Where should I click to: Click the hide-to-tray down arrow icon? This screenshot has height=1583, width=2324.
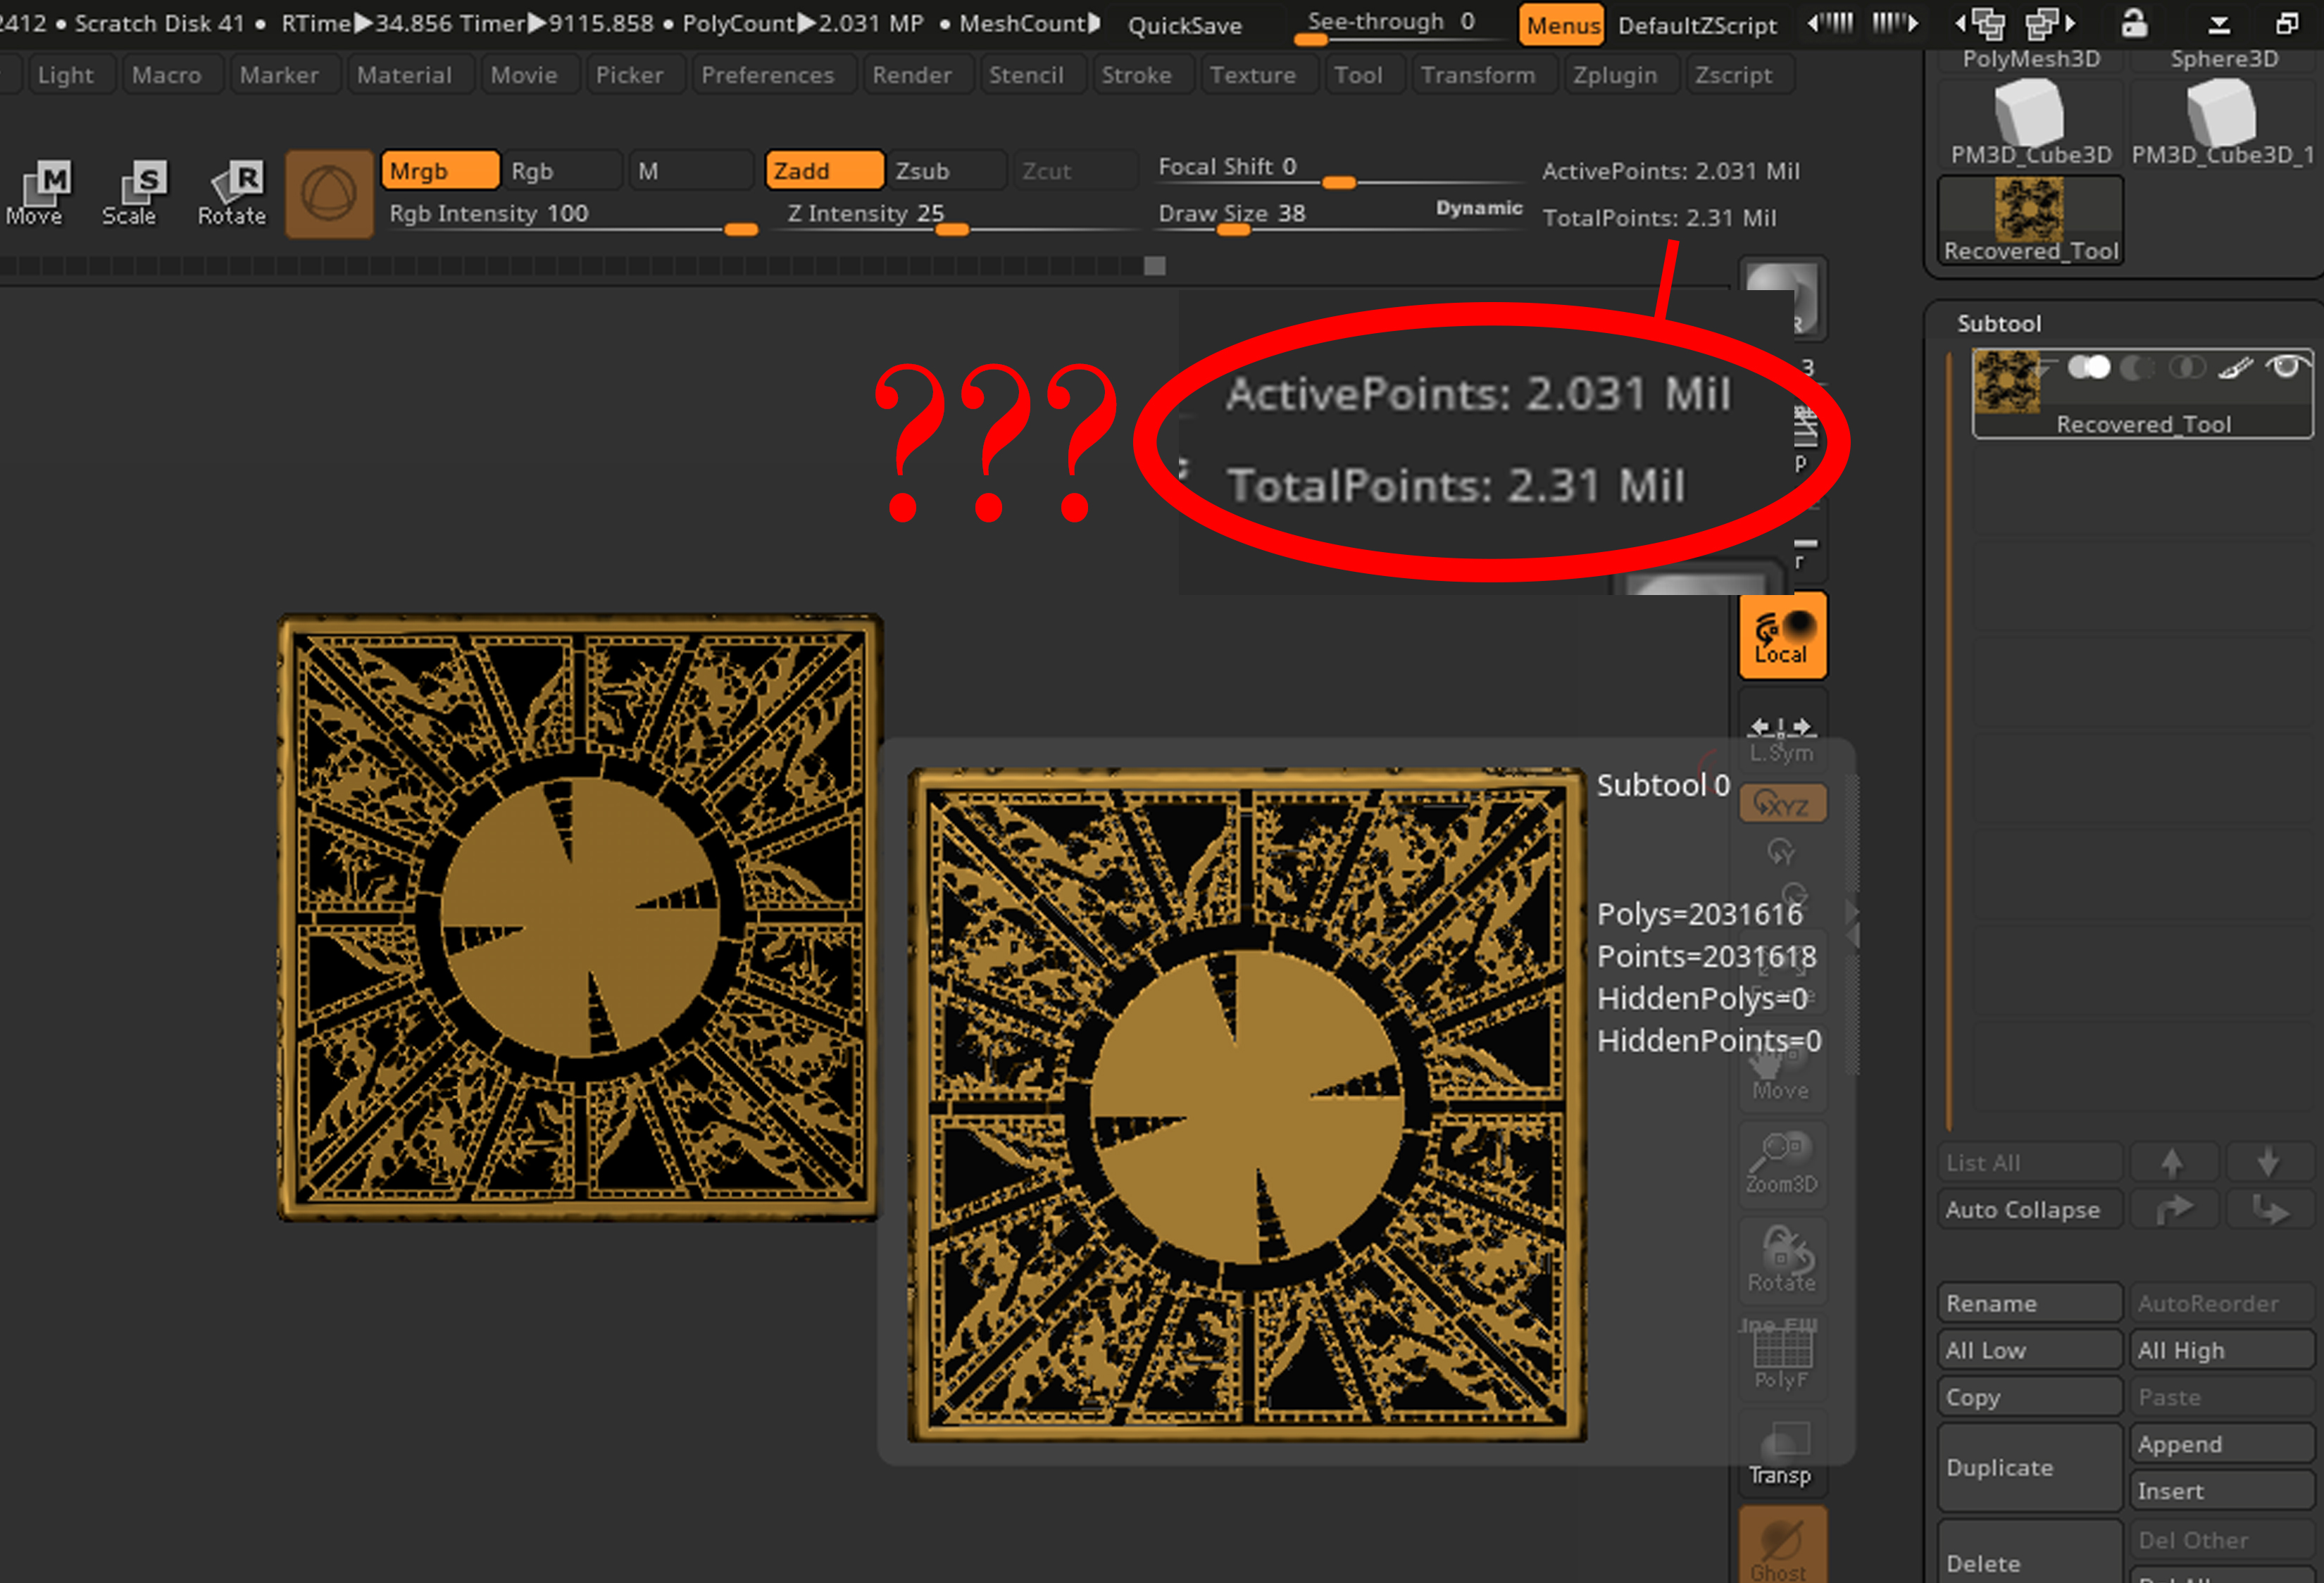[2219, 25]
